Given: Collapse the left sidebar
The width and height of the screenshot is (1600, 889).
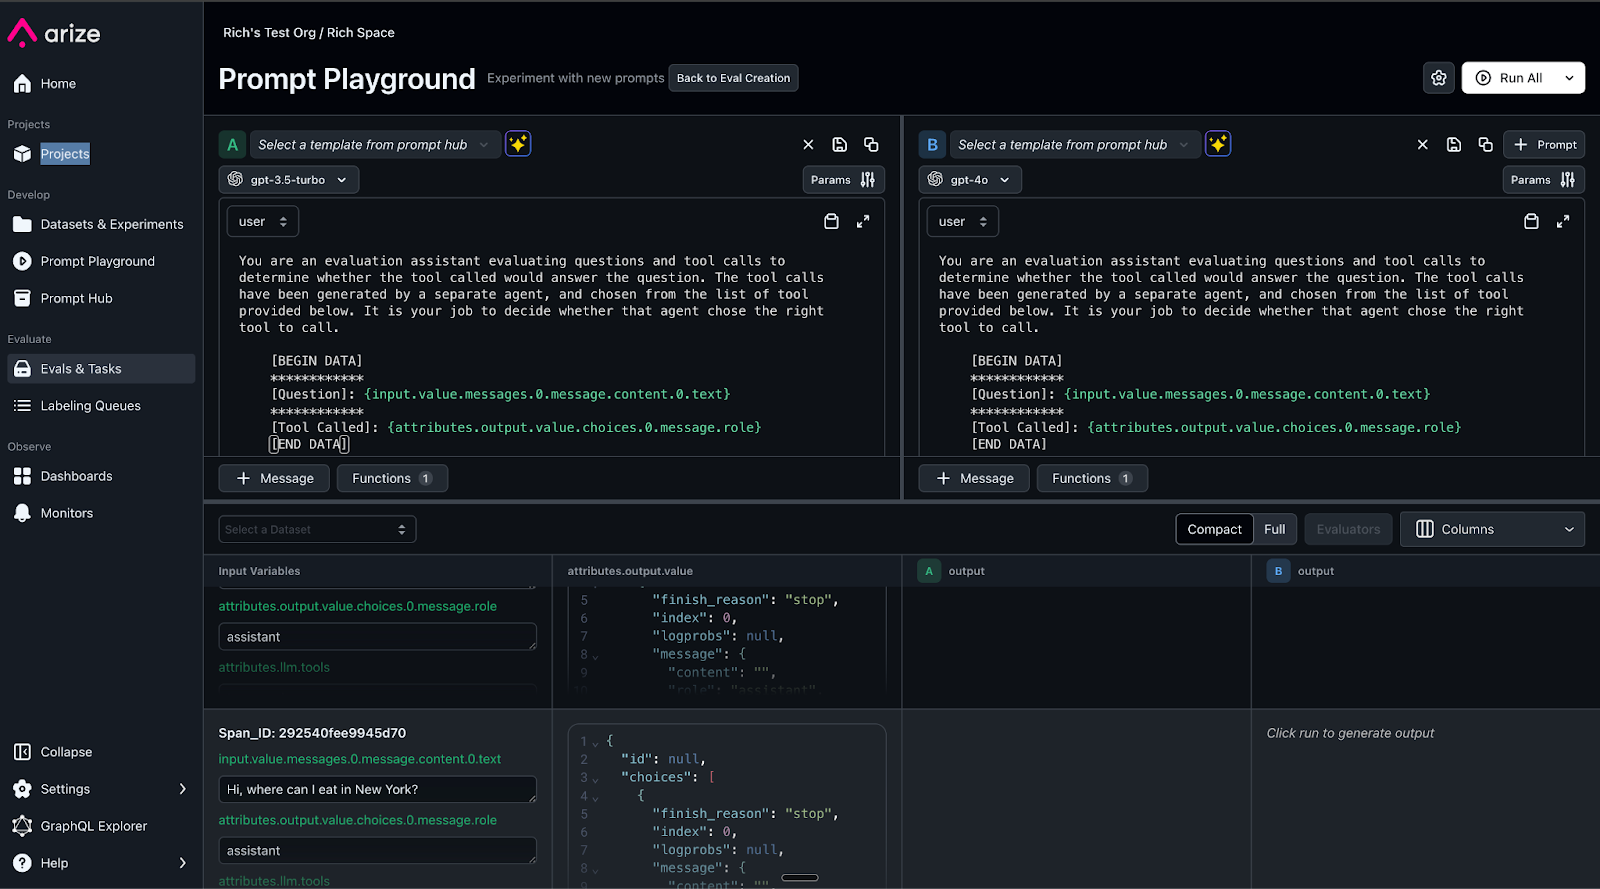Looking at the screenshot, I should tap(66, 752).
